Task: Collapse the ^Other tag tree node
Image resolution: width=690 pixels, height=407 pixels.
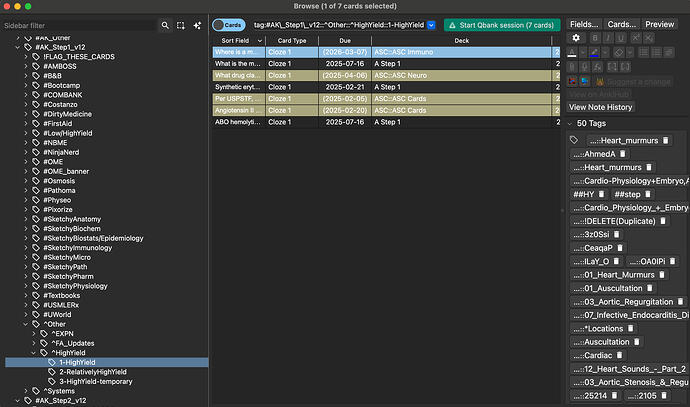Action: point(26,324)
